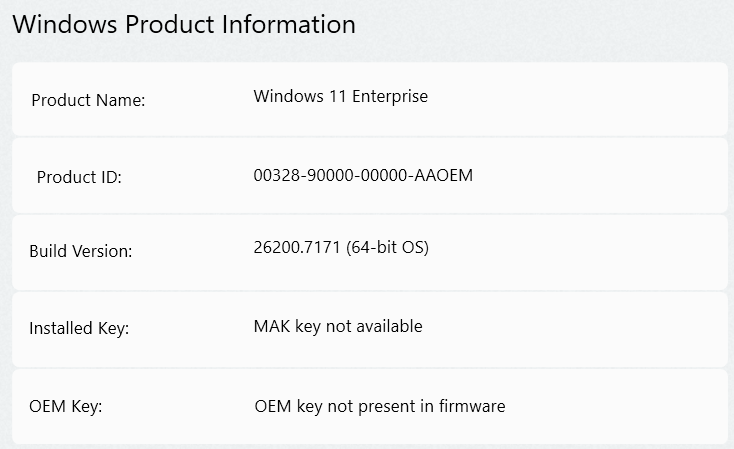
Task: Click the build number 26200.7171
Action: pos(298,248)
